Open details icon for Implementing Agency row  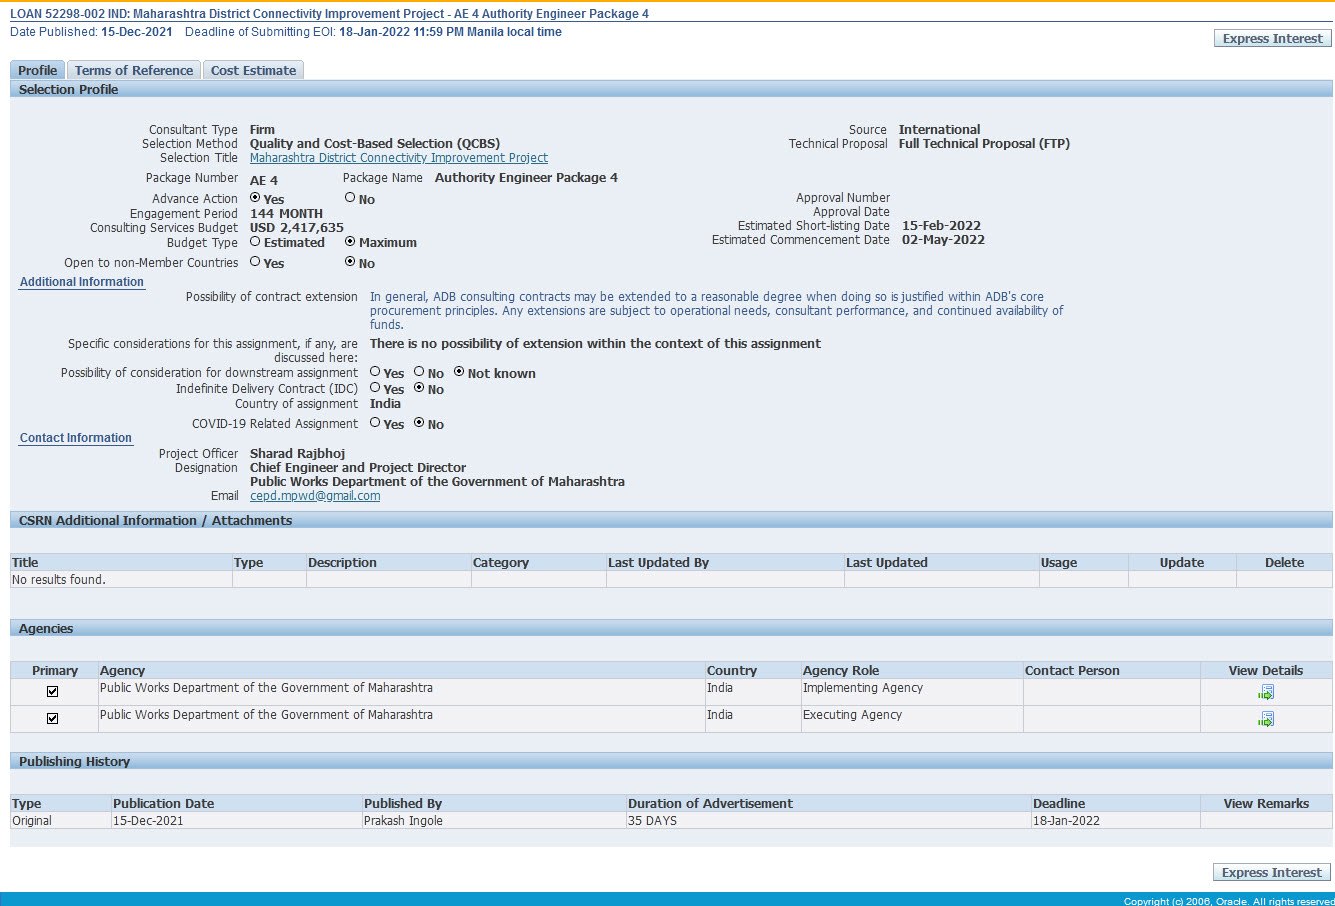click(x=1266, y=693)
